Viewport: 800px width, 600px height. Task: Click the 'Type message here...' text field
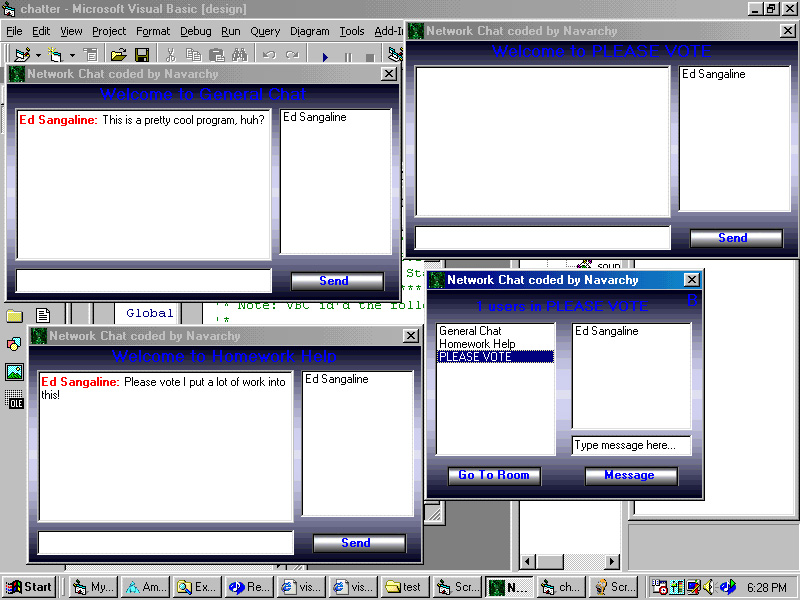[630, 445]
